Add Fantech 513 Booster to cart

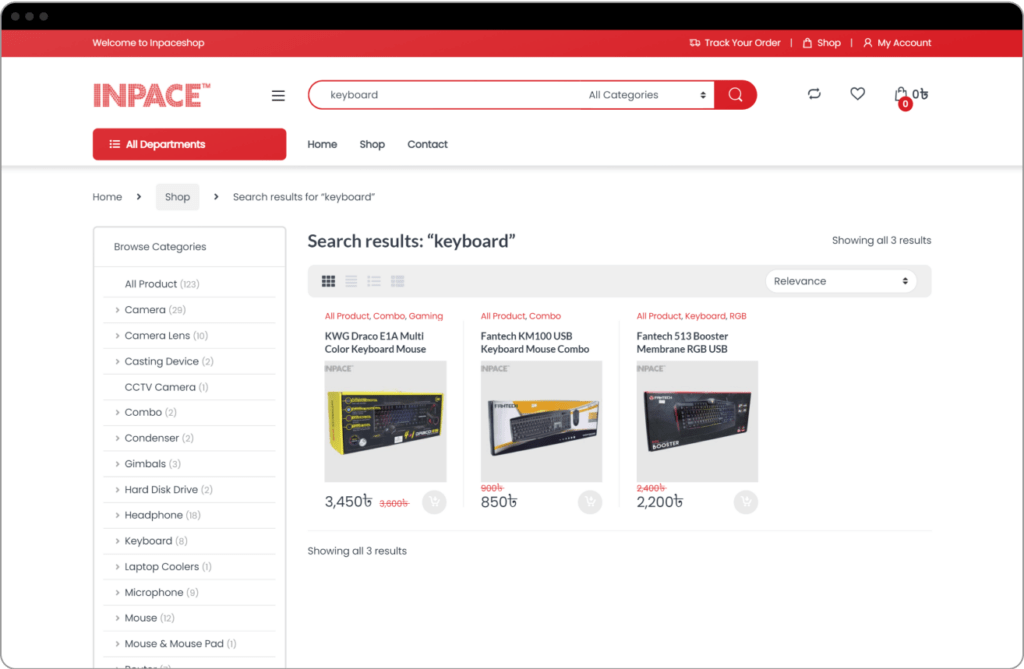tap(745, 501)
